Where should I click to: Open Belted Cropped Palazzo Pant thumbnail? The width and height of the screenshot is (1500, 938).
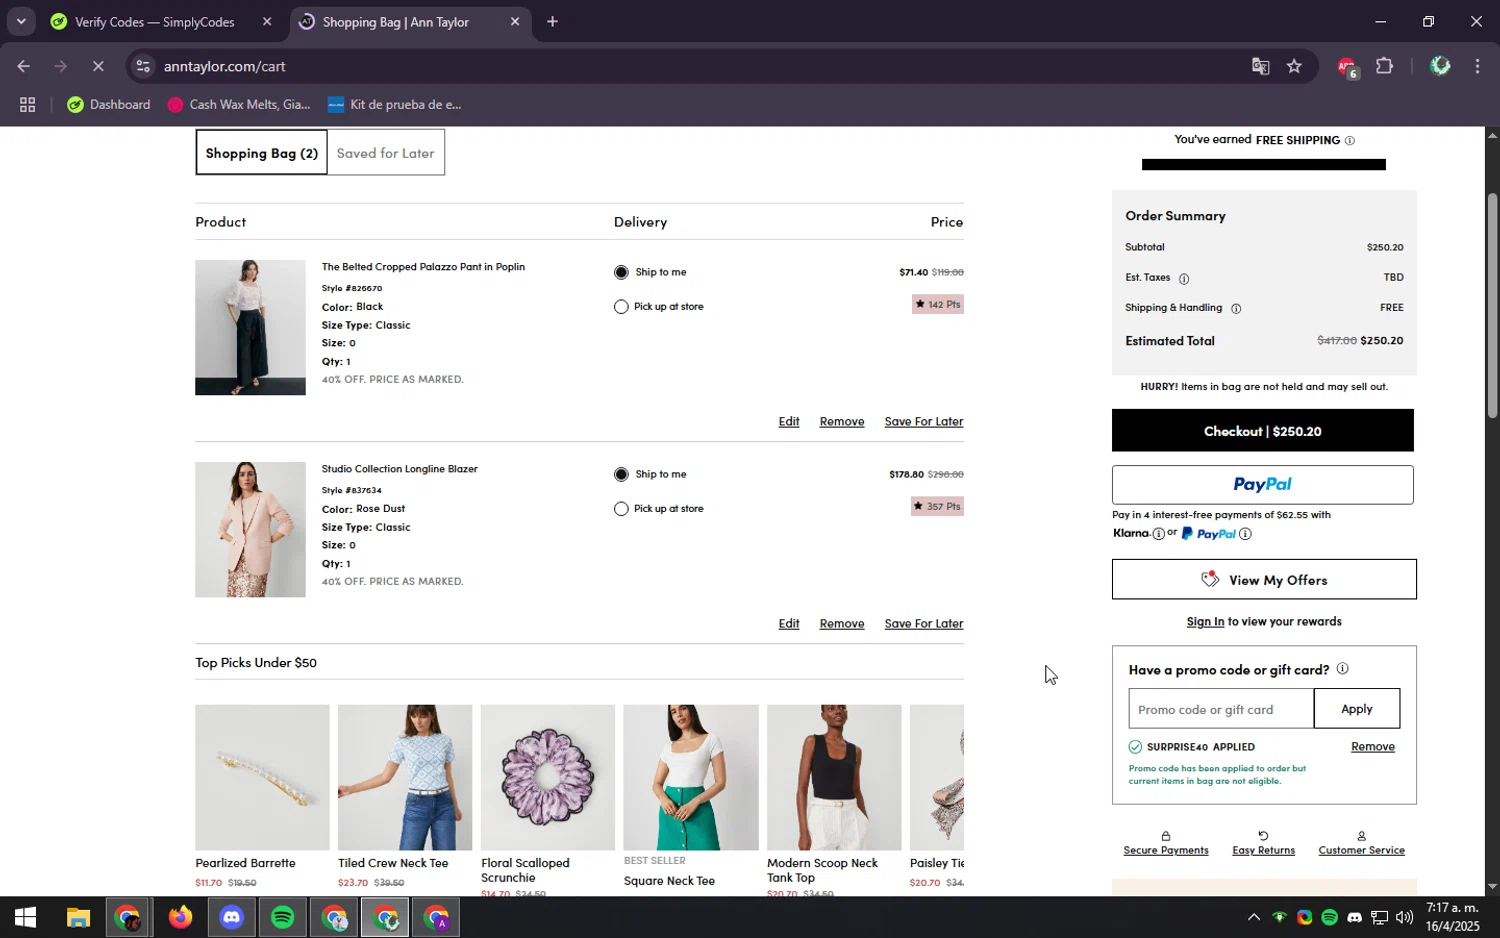pos(250,327)
